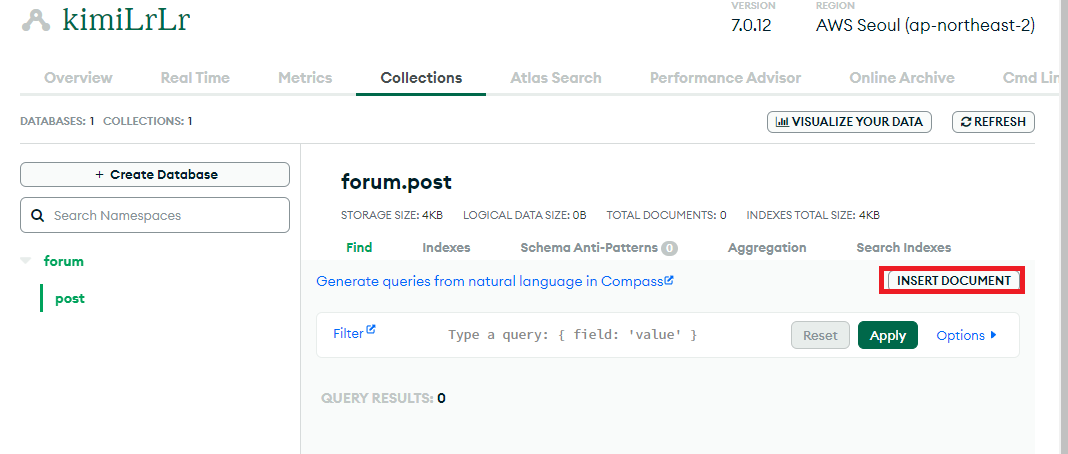
Task: Select the Collections tab
Action: coord(421,78)
